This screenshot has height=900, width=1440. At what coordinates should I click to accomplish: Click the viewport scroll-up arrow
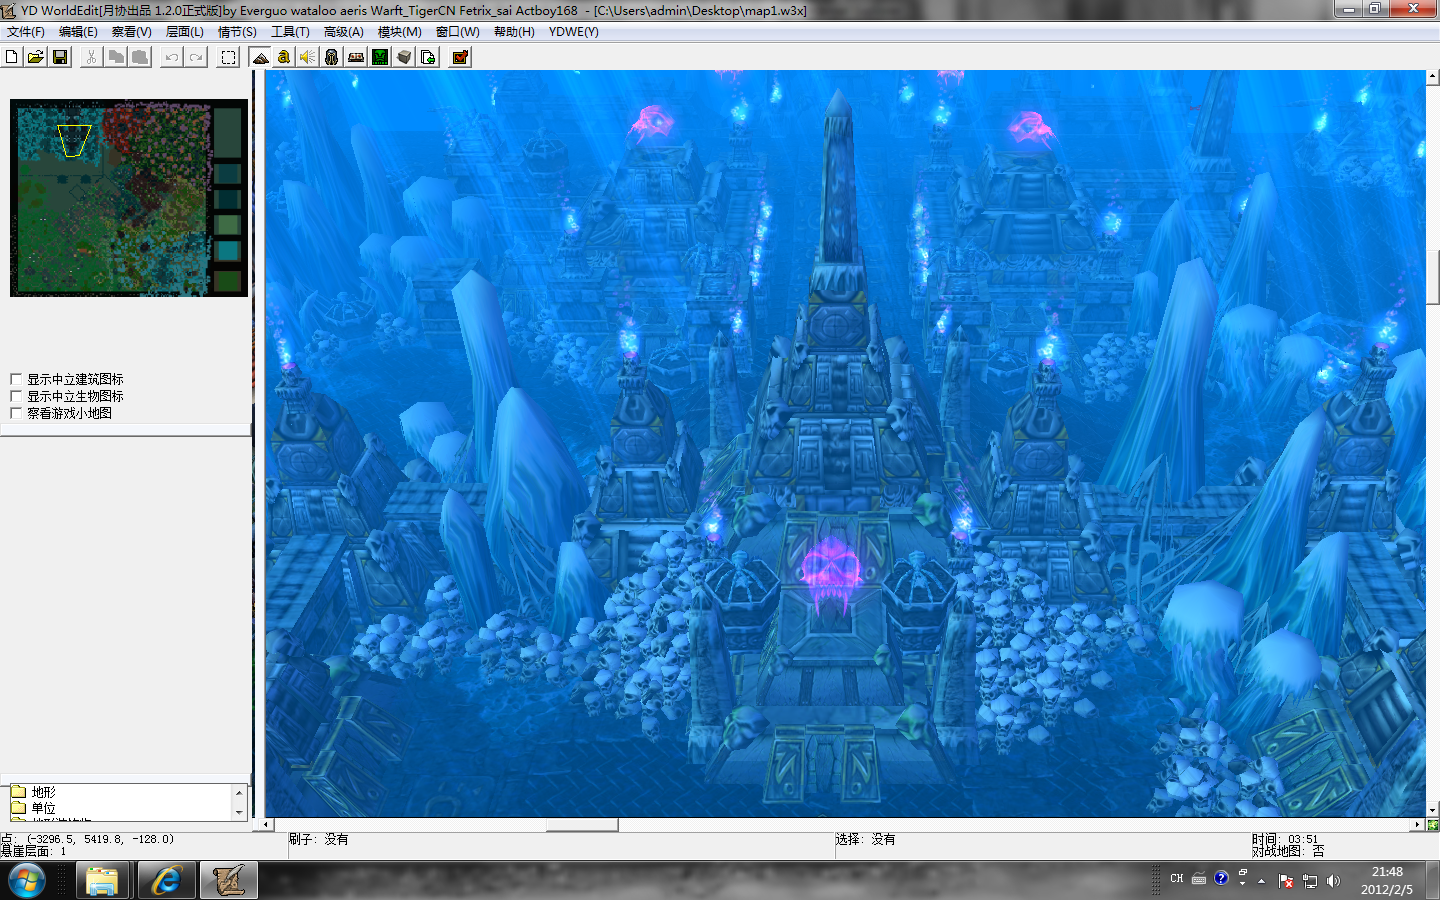tap(1433, 76)
